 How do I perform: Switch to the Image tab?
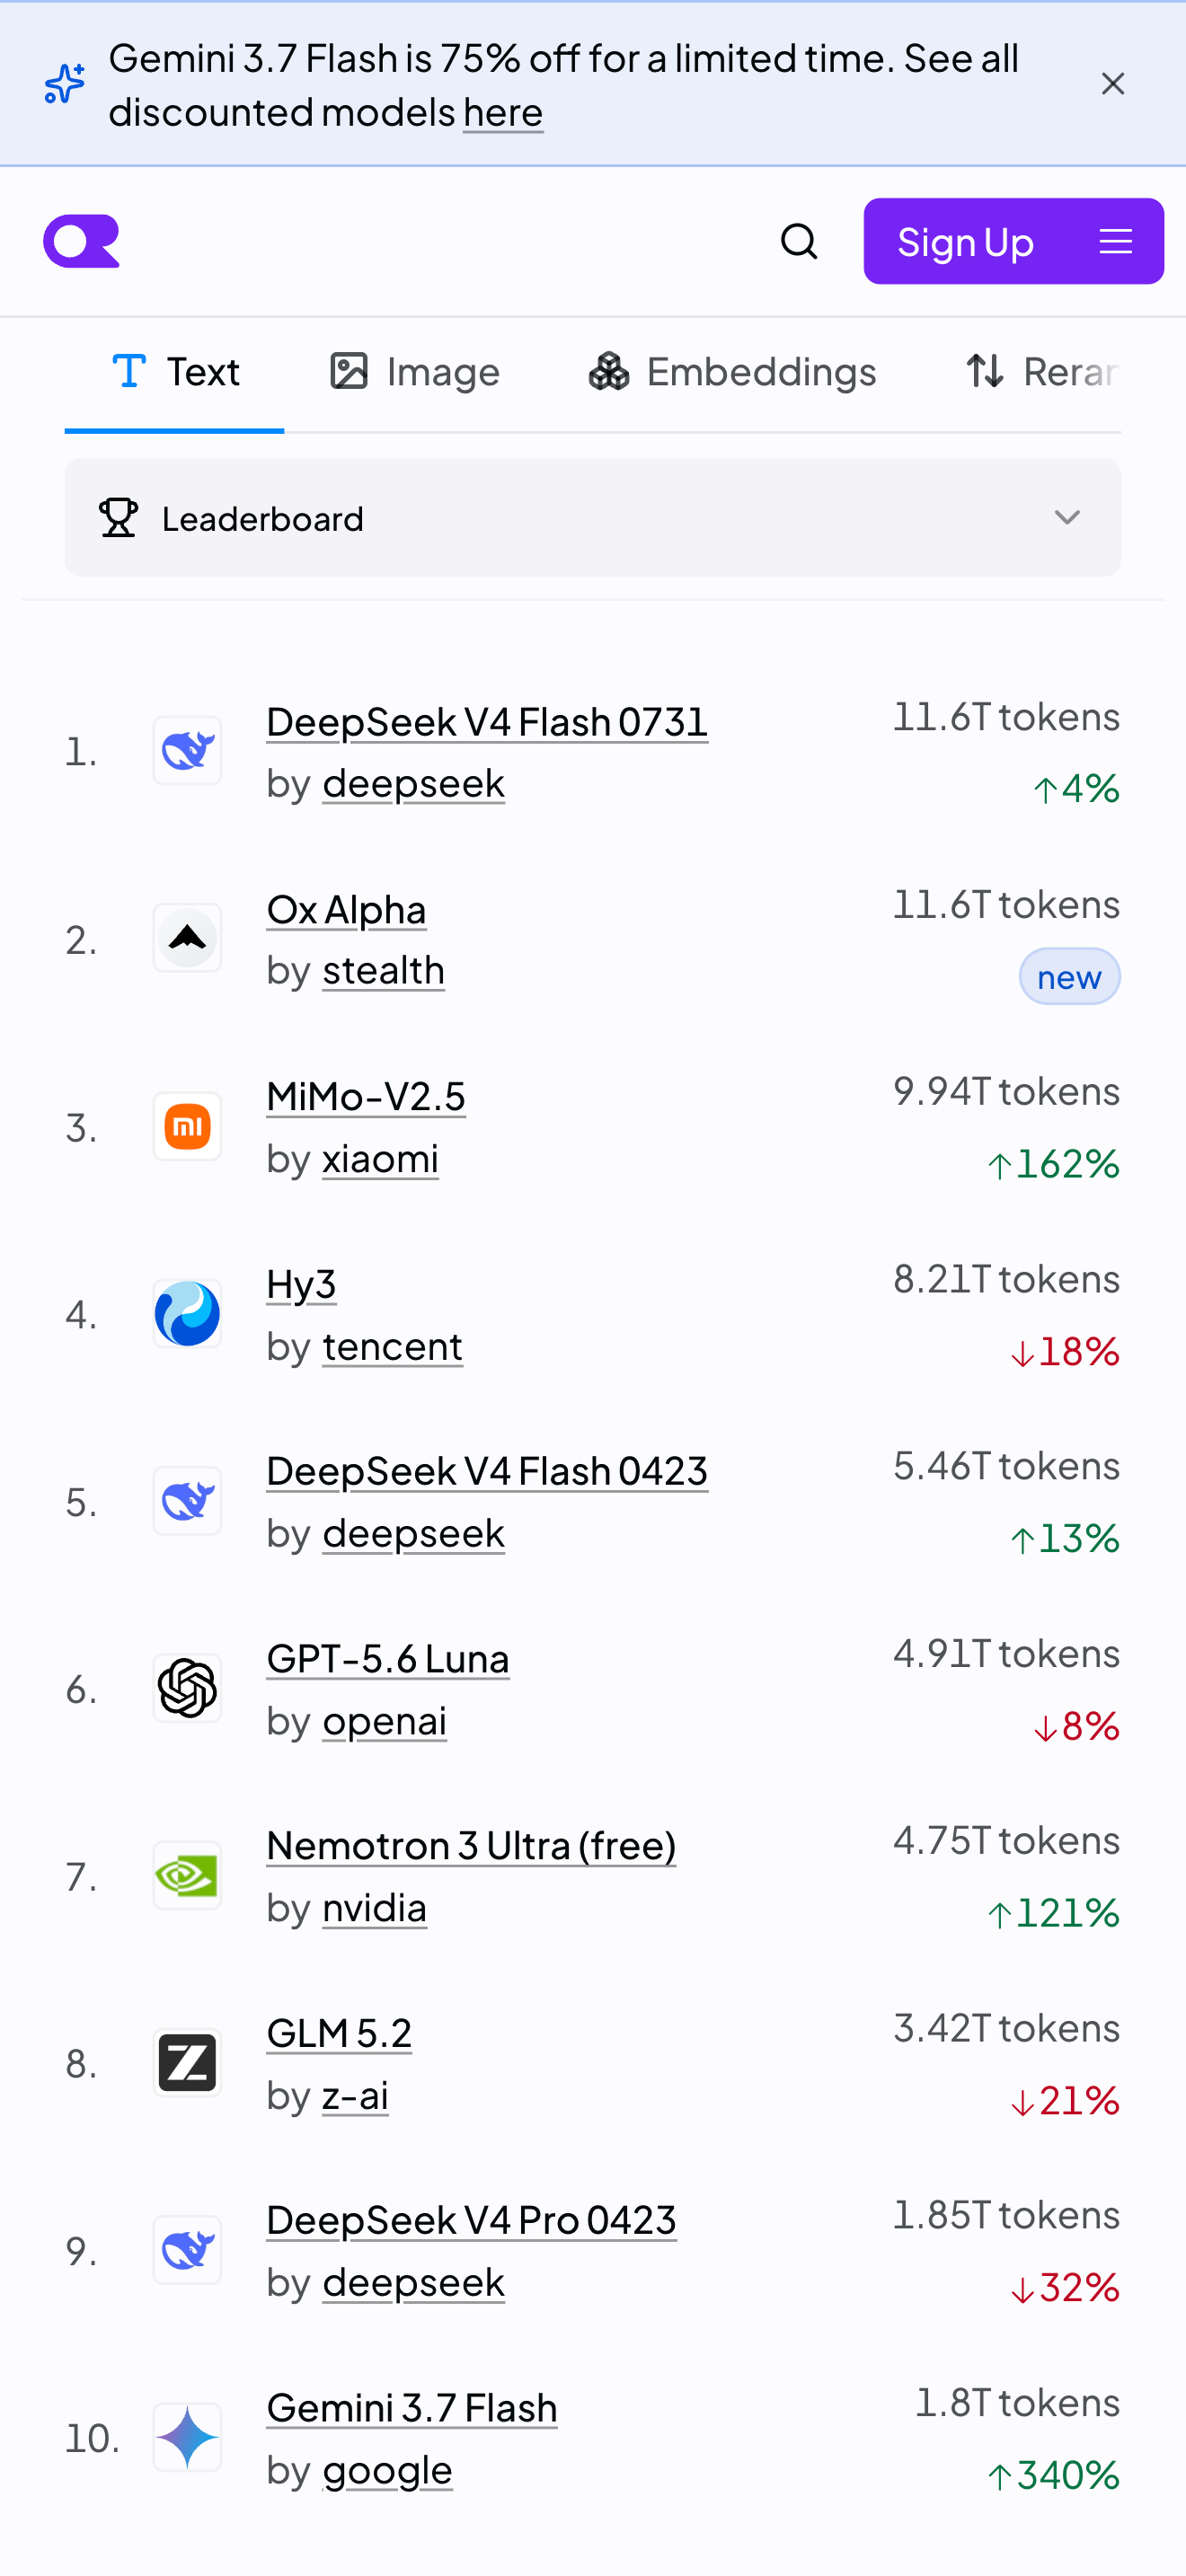[414, 372]
